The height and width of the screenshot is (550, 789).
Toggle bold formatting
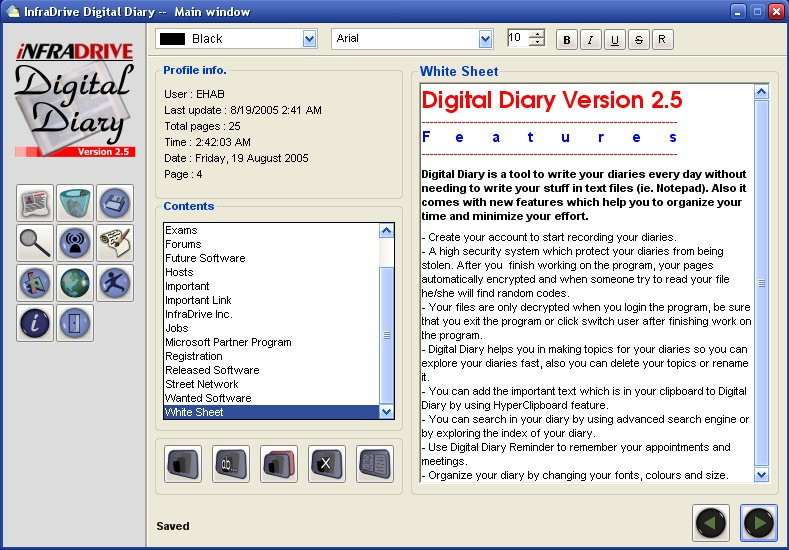(567, 40)
